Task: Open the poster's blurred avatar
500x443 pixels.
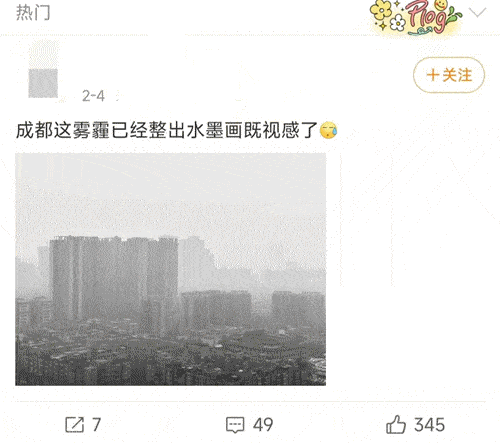Action: (43, 69)
